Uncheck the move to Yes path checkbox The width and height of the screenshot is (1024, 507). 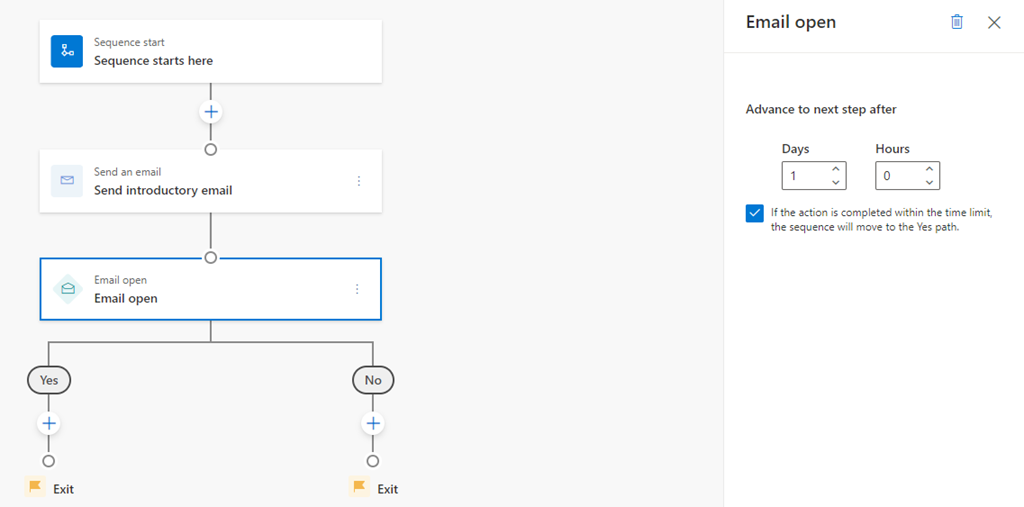tap(755, 213)
